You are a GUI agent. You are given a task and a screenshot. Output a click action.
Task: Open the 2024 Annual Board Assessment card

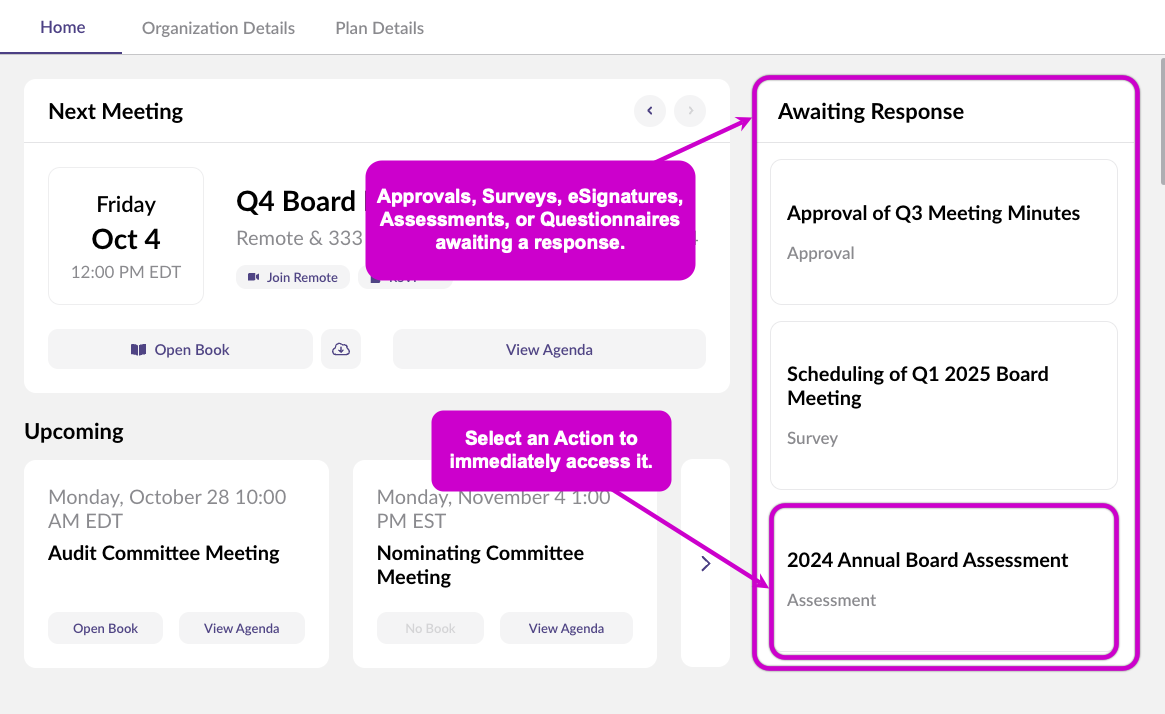[x=944, y=581]
